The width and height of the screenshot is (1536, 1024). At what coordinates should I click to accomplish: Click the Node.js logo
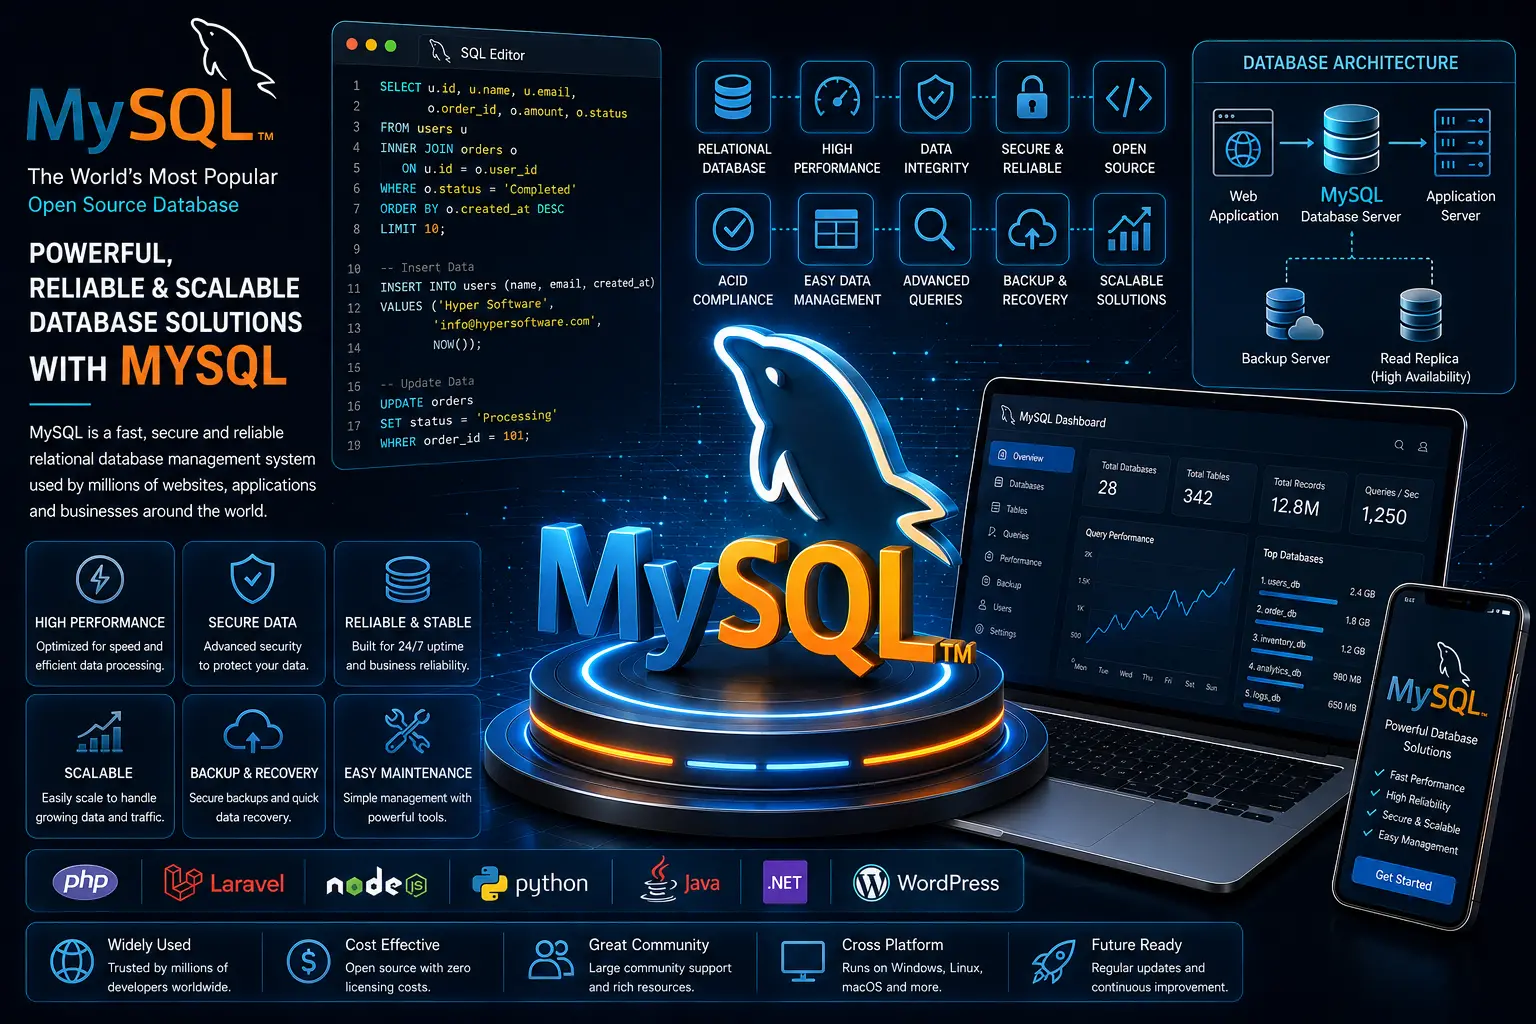point(377,883)
